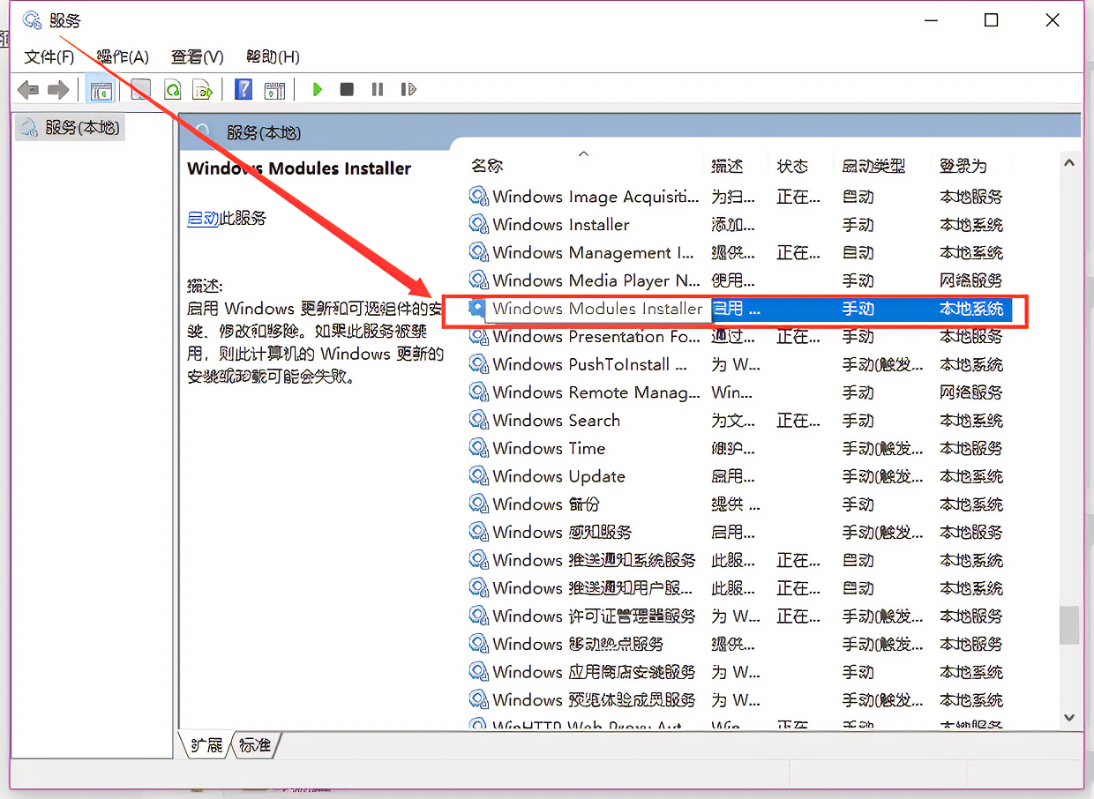Open help with the question mark icon
Screen dimensions: 1094x799
click(x=243, y=89)
